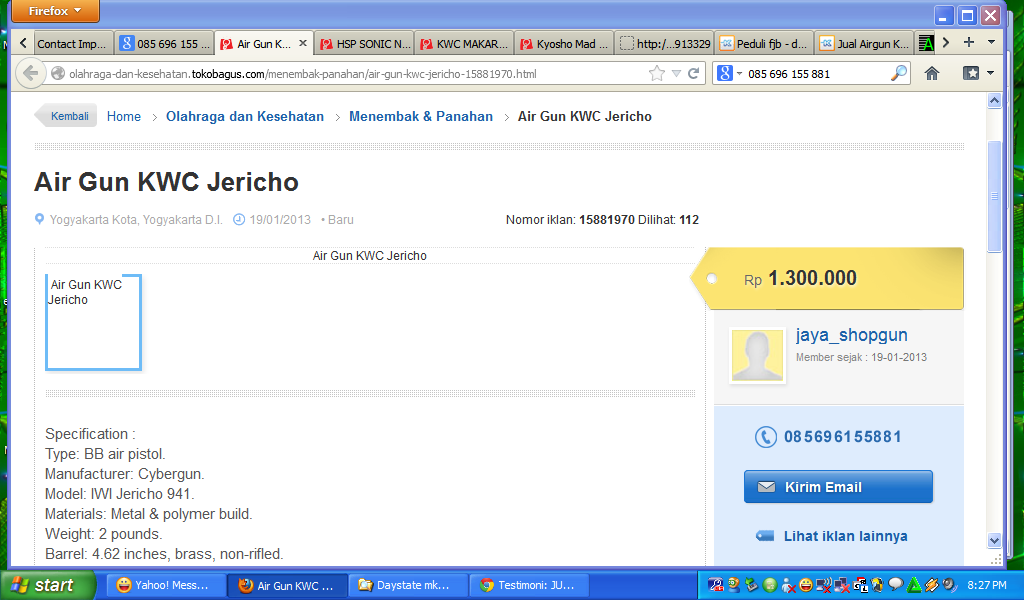Open Olahraga dan Kesehatan breadcrumb
This screenshot has height=600, width=1024.
(x=245, y=116)
